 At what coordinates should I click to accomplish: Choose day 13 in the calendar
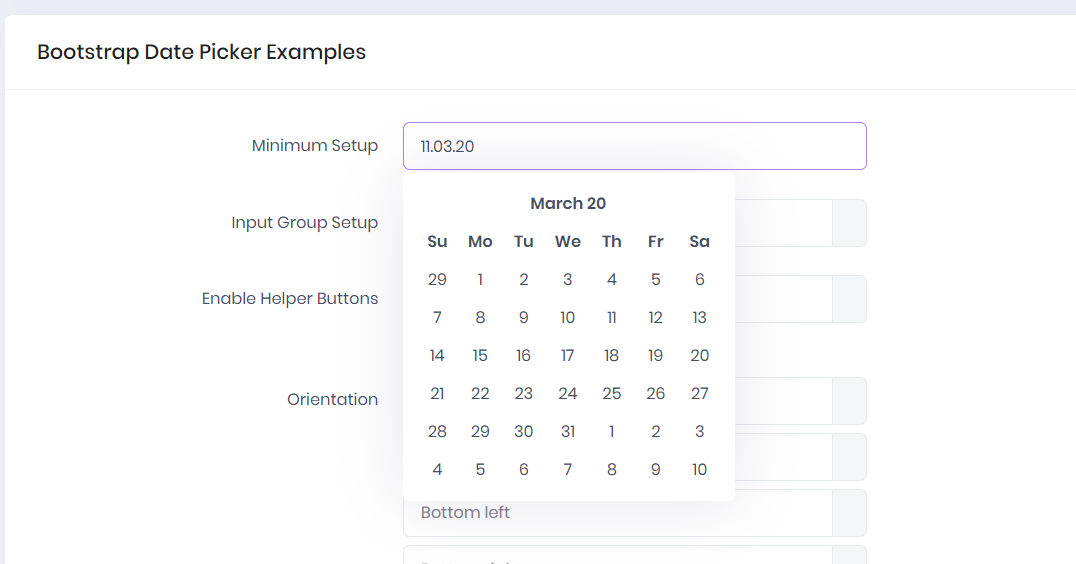coord(699,318)
